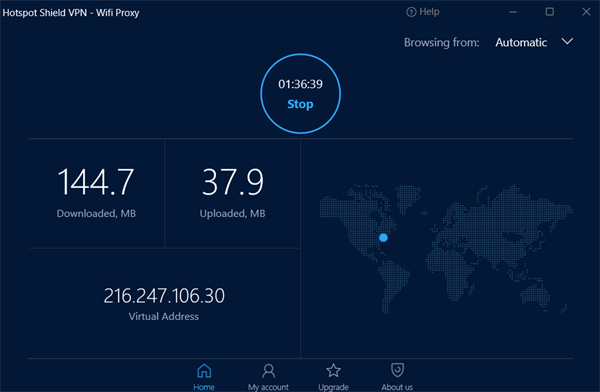Click the 01:36:39 connection timer

(300, 84)
